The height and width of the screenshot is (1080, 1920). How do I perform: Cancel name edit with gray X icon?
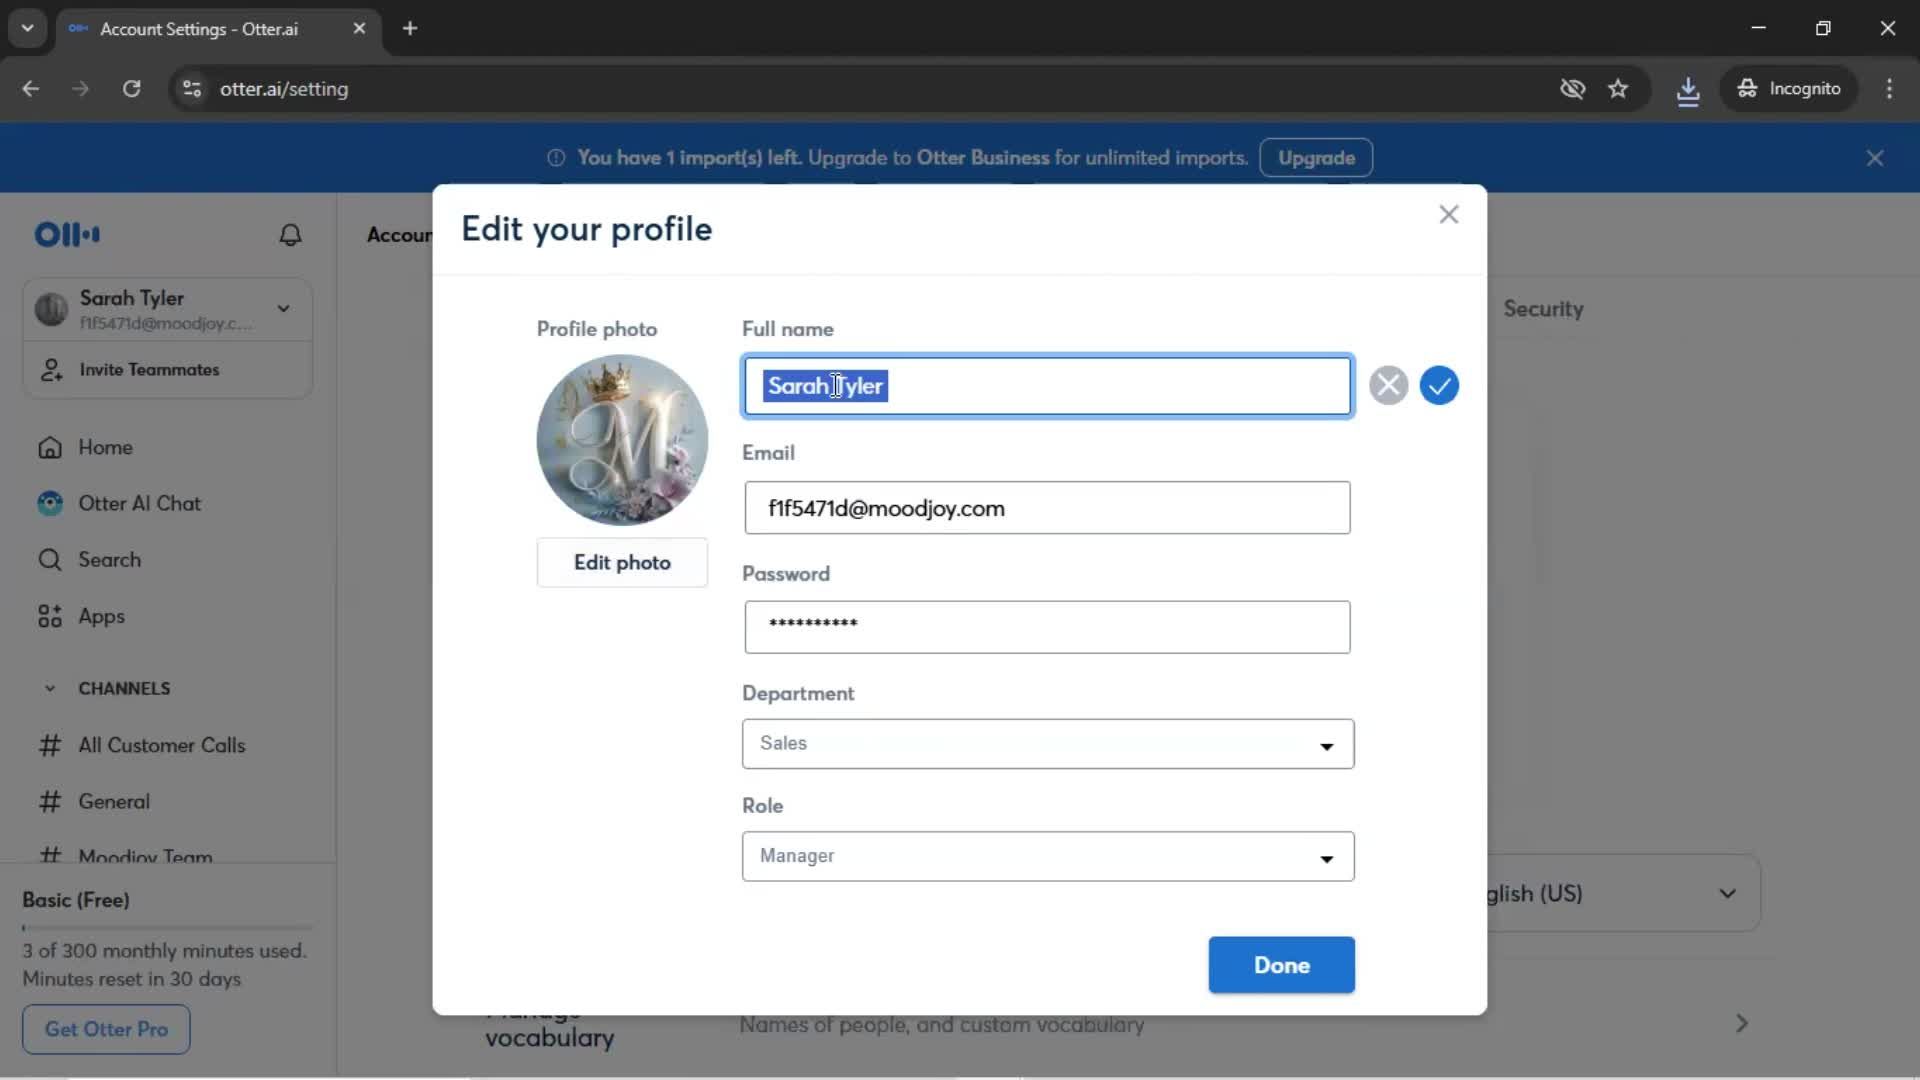(1388, 385)
